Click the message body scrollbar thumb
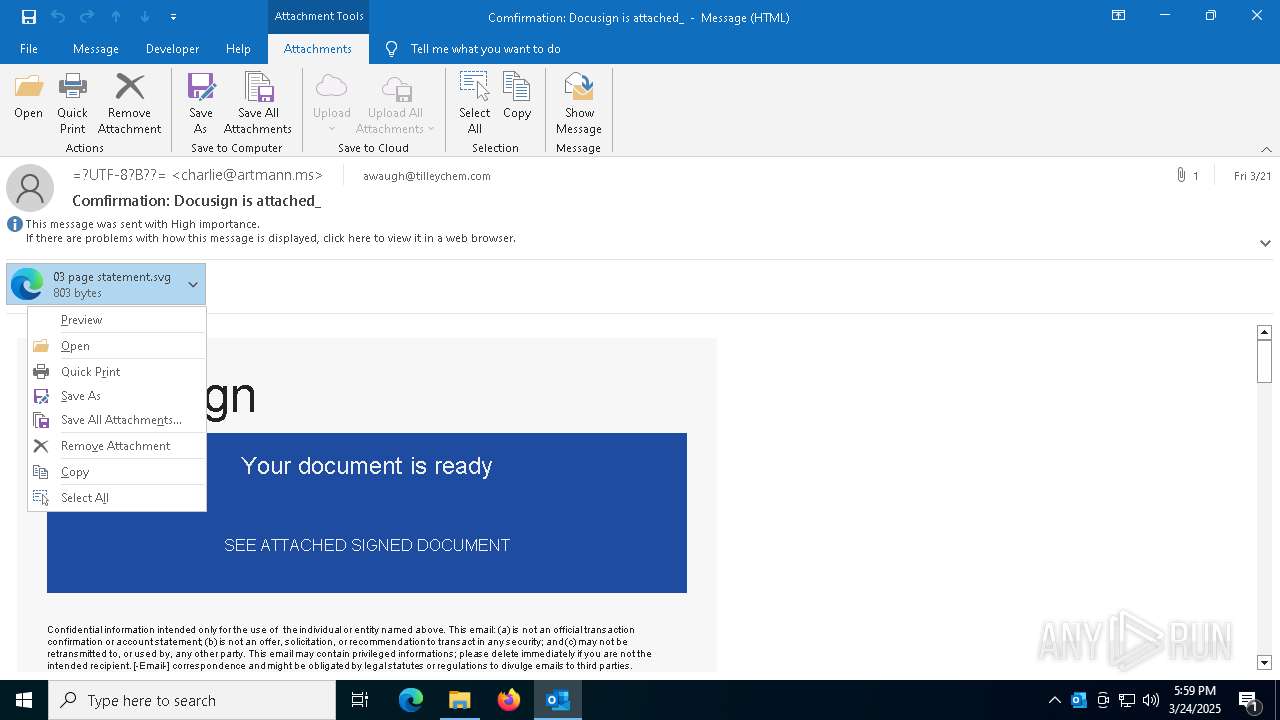This screenshot has width=1280, height=720. [1264, 361]
